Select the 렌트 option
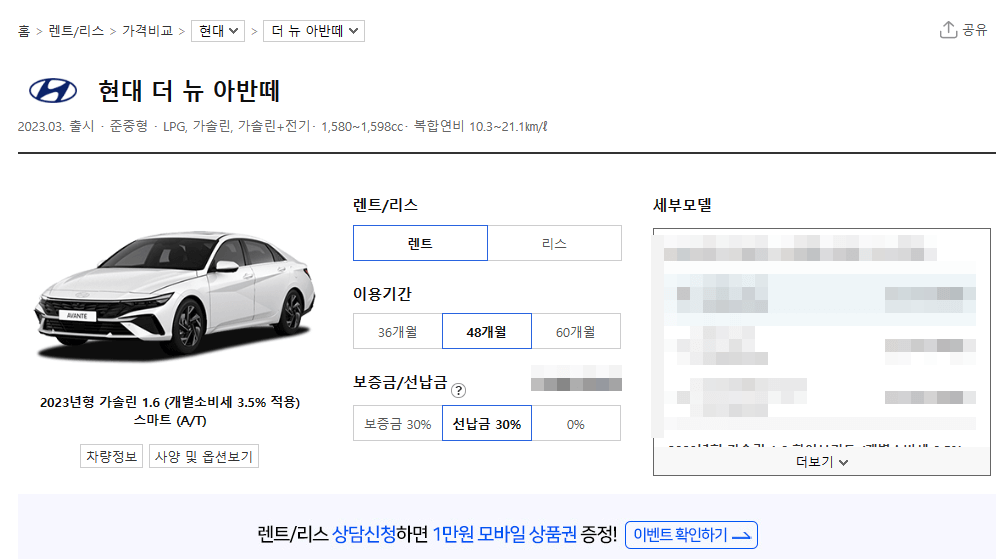996x559 pixels. tap(421, 243)
